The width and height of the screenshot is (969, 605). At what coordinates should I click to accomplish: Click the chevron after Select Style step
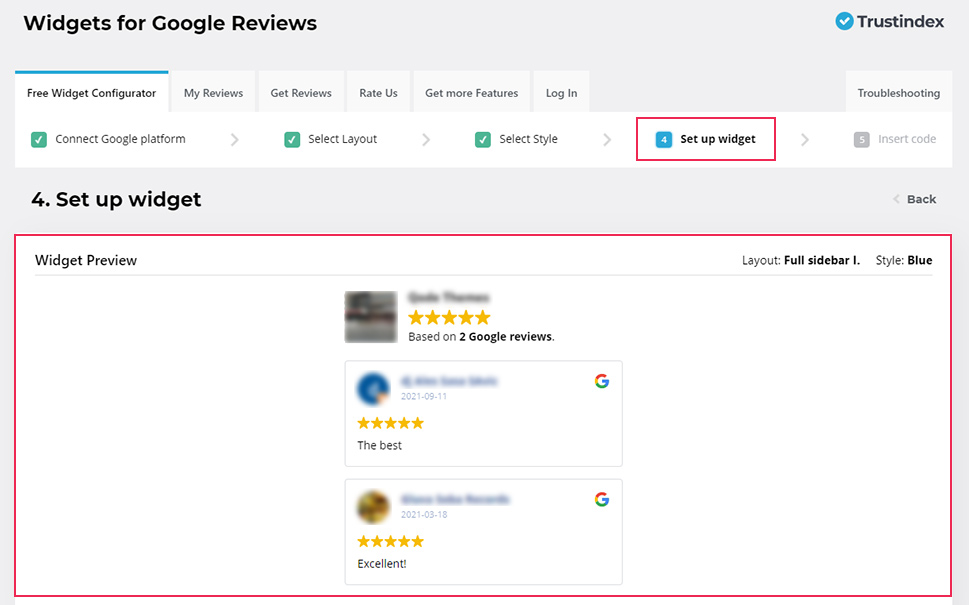tap(607, 140)
